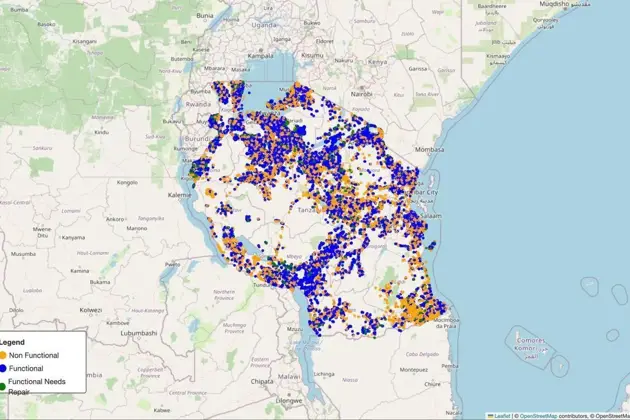Click the 'Beni' map label

186,42
